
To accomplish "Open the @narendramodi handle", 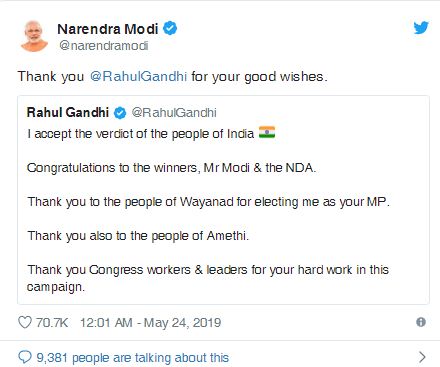I will [x=103, y=45].
